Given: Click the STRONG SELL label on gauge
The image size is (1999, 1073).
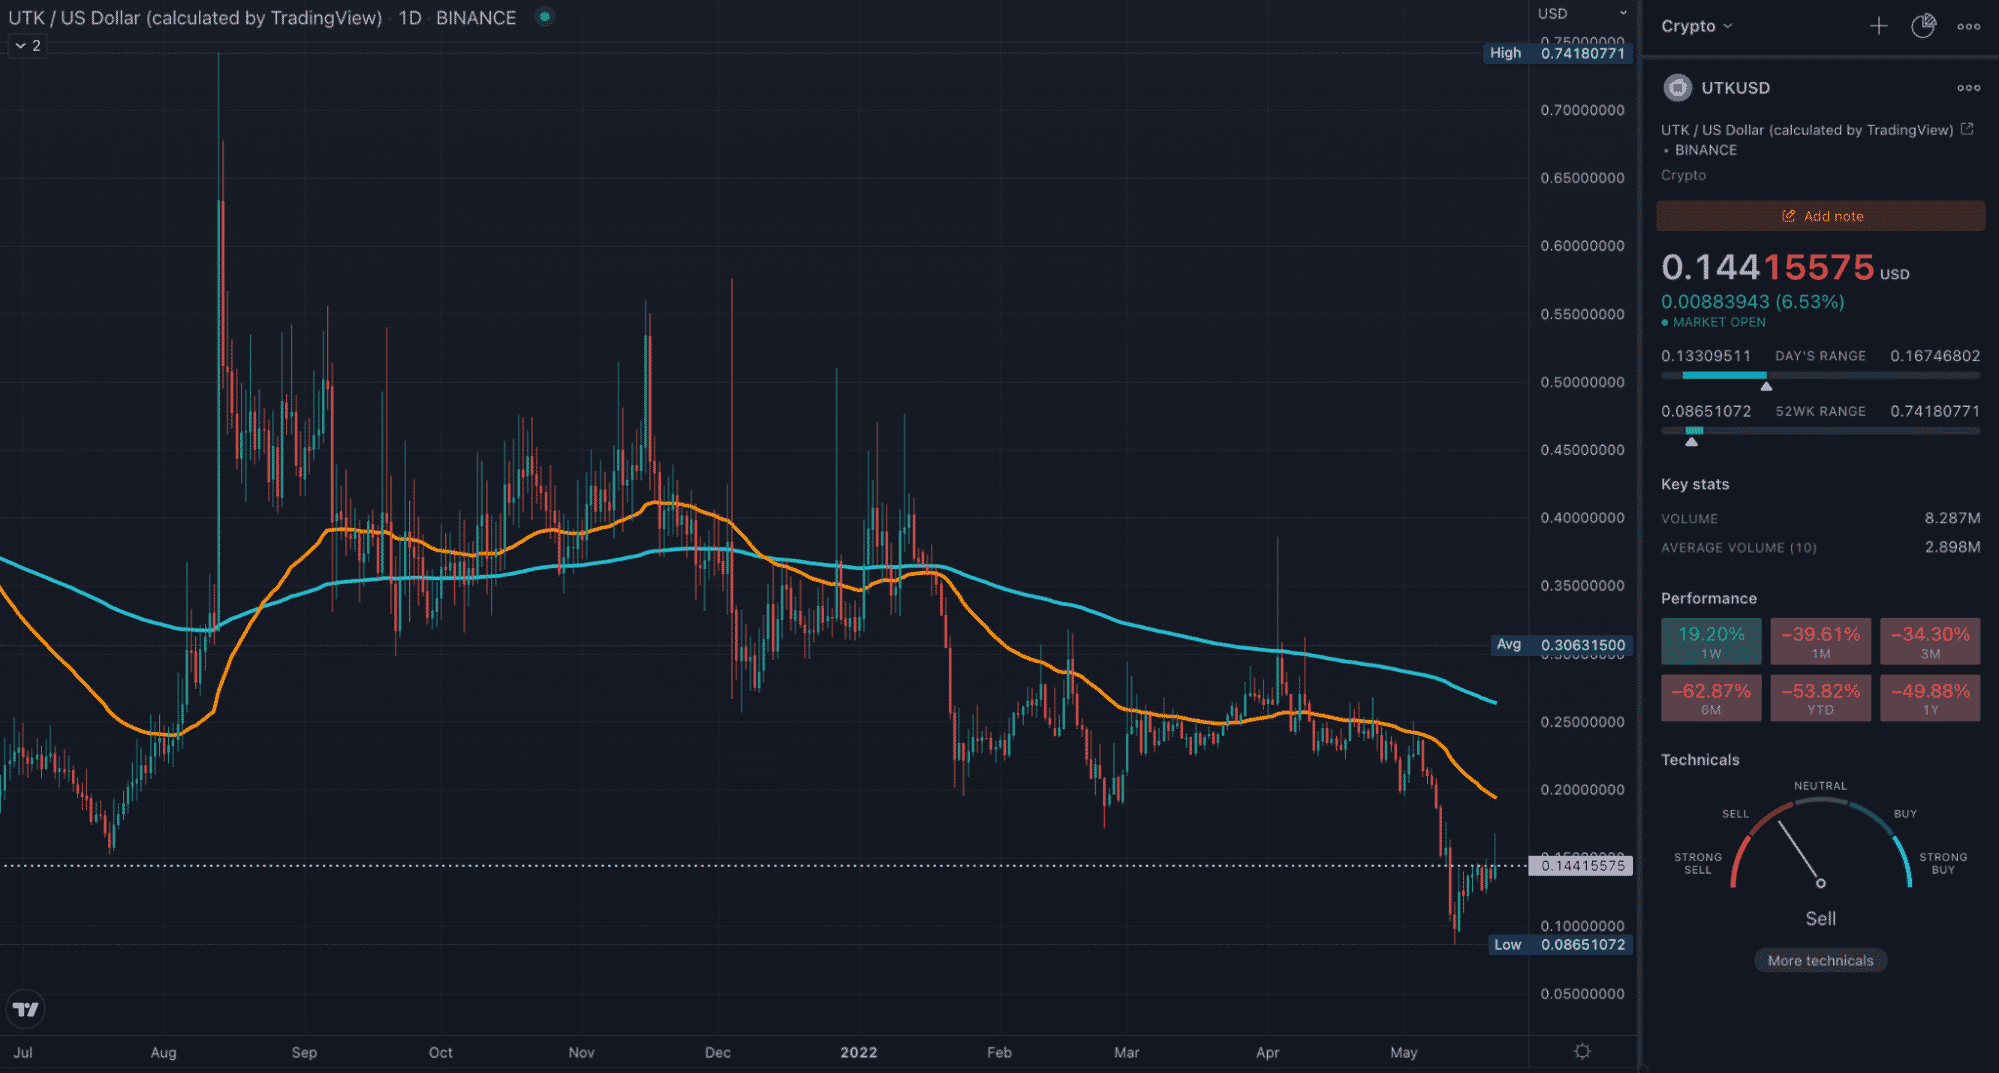Looking at the screenshot, I should click(x=1698, y=864).
